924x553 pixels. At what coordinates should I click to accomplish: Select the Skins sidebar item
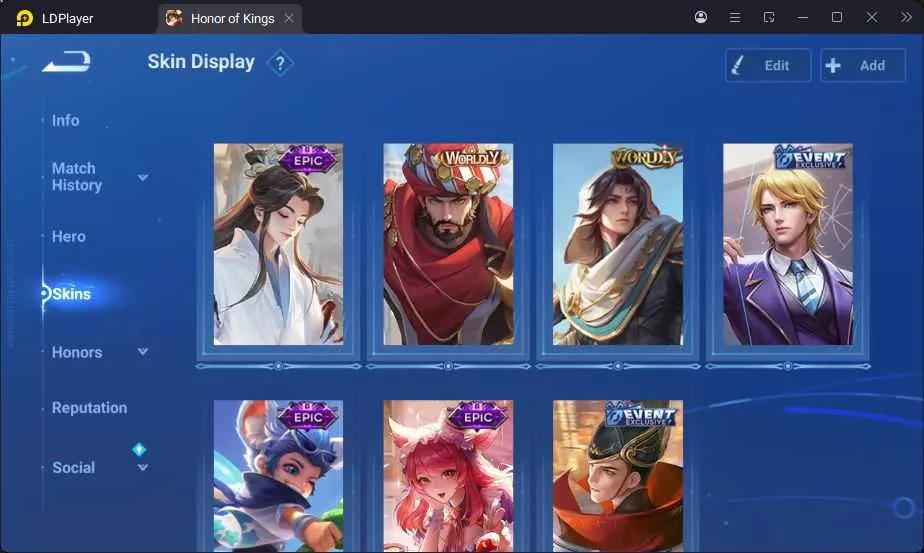(71, 294)
